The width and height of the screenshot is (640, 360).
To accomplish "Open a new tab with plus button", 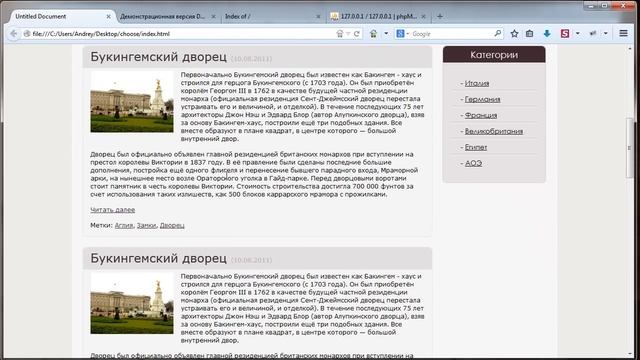I will coord(440,16).
